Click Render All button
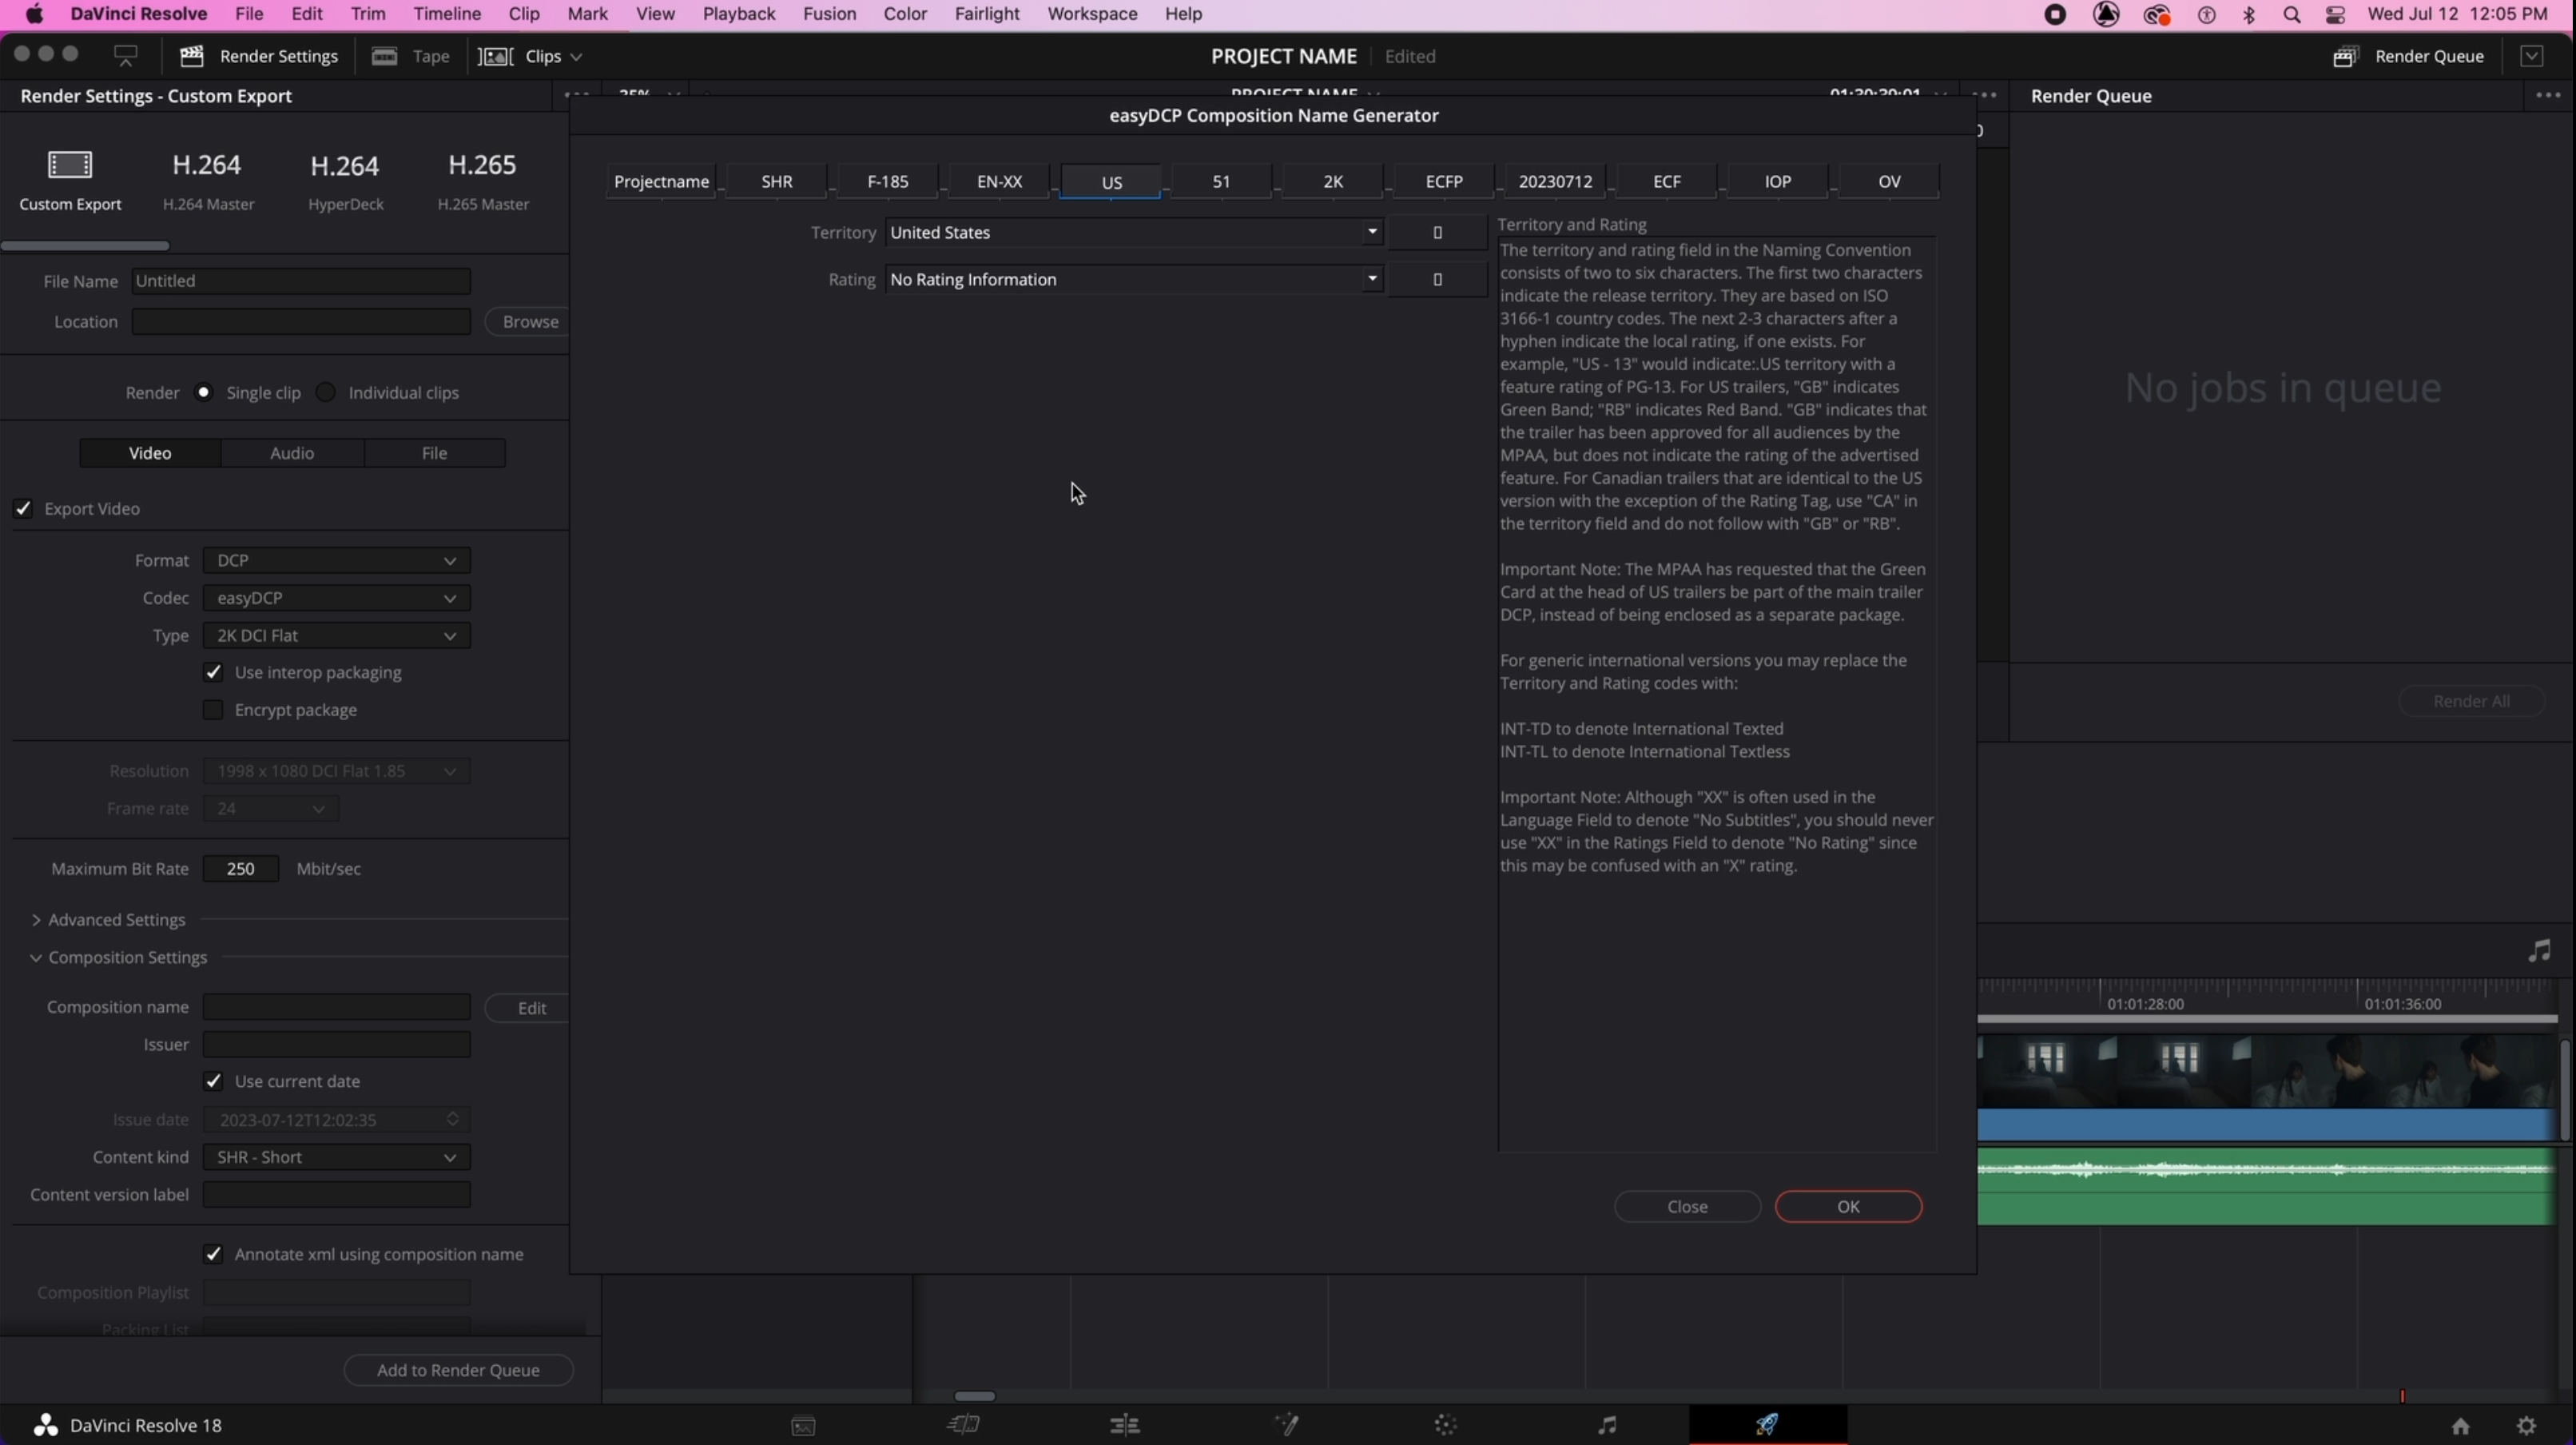Screen dimensions: 2576x1445 [x=2471, y=701]
